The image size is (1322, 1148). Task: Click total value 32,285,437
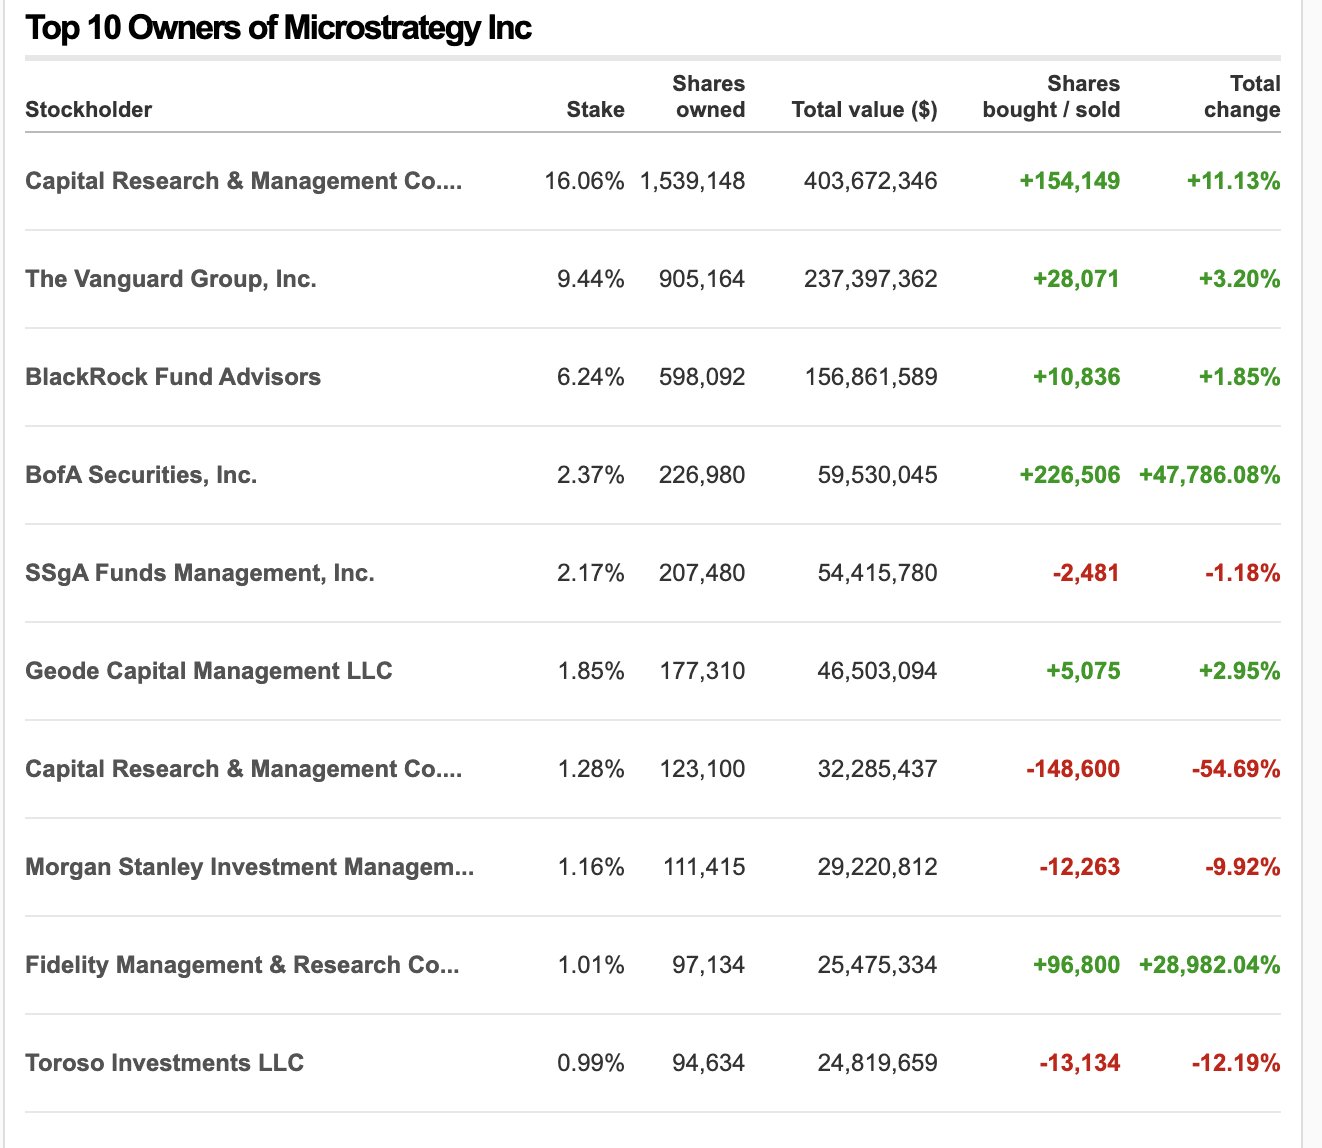tap(878, 769)
